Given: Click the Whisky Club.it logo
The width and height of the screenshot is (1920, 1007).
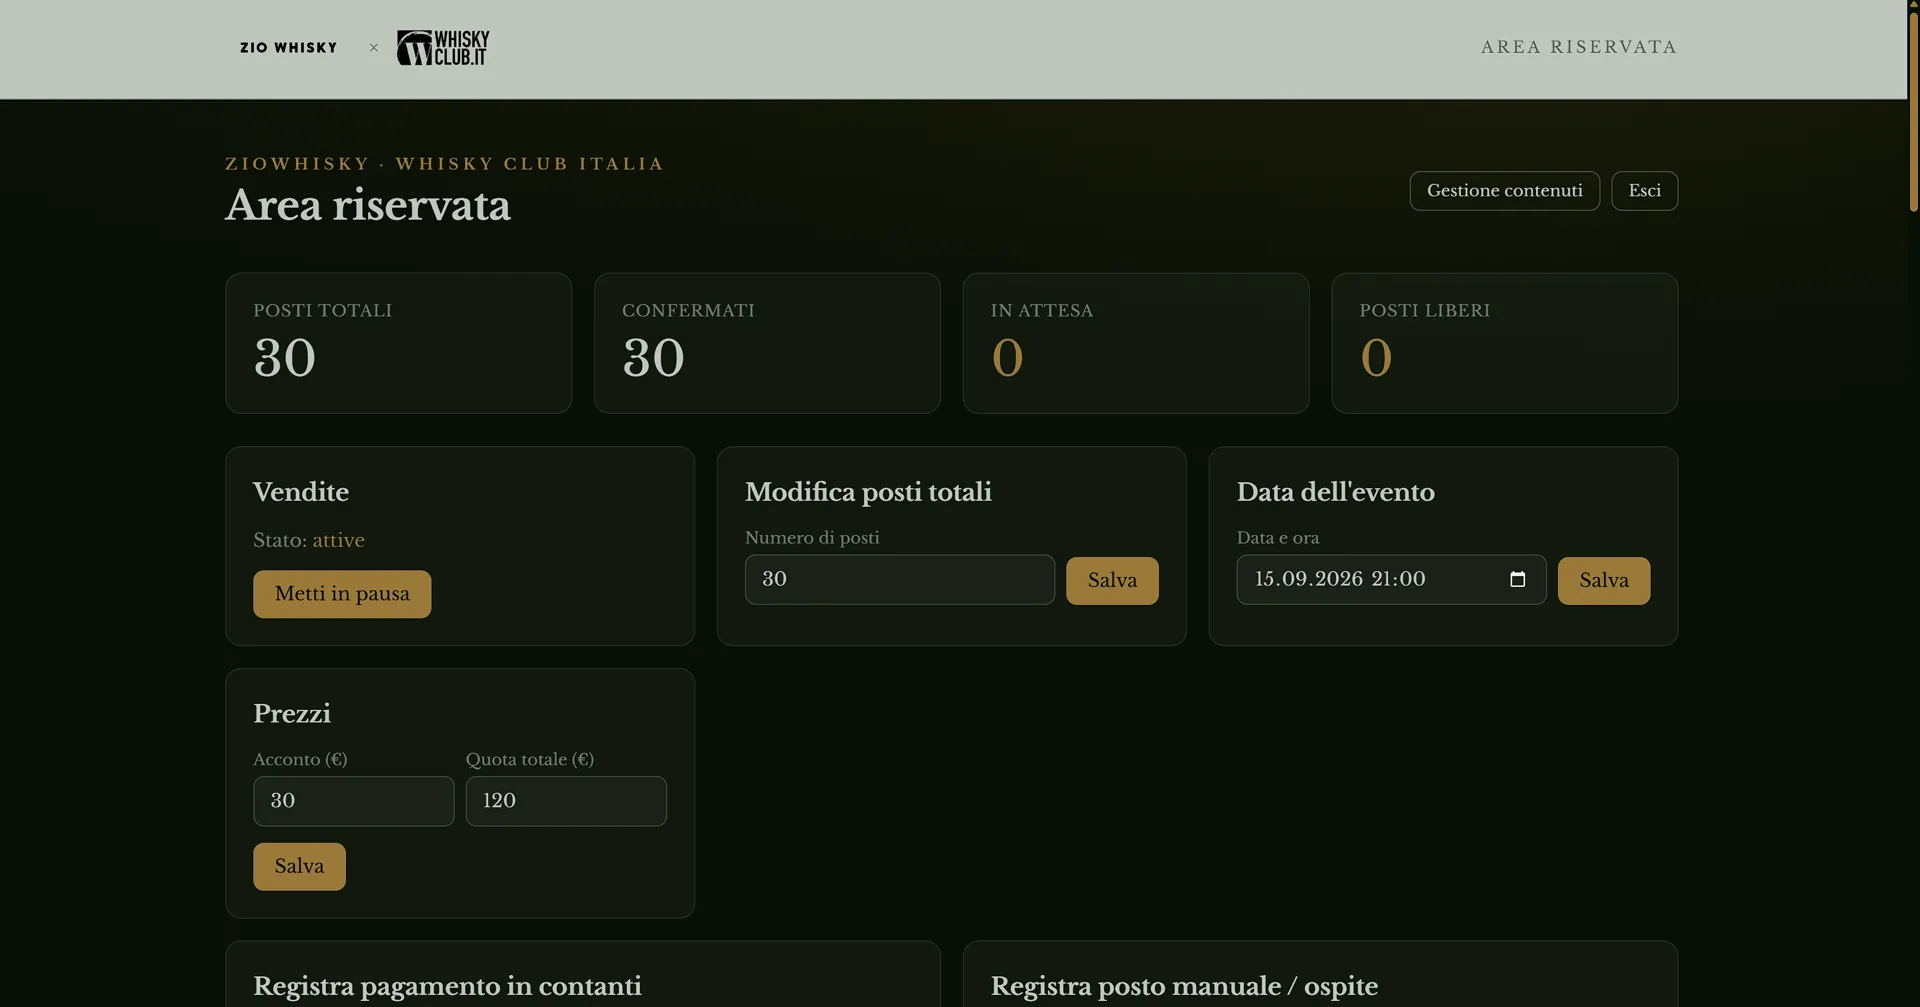Looking at the screenshot, I should pyautogui.click(x=443, y=48).
